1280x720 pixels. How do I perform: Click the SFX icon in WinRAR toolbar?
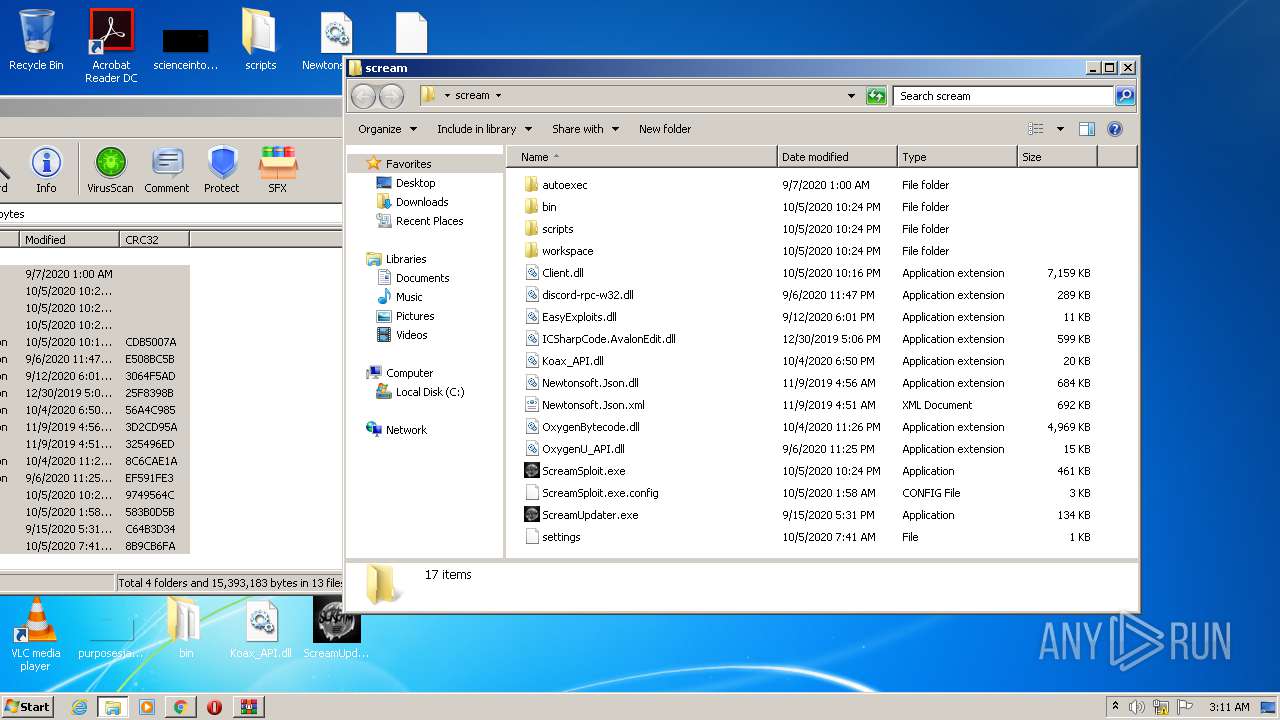pos(278,170)
